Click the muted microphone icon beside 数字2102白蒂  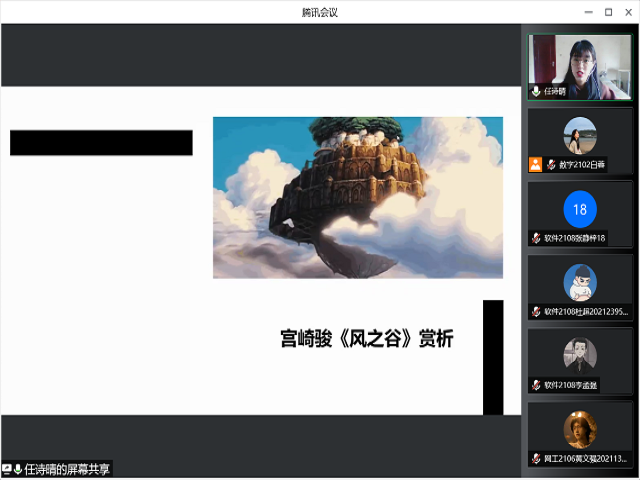pos(551,164)
